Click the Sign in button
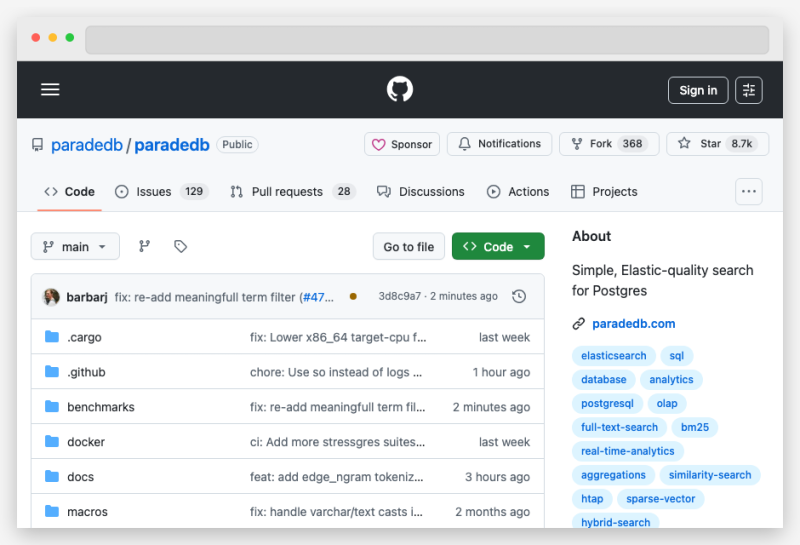The image size is (800, 545). [x=698, y=90]
